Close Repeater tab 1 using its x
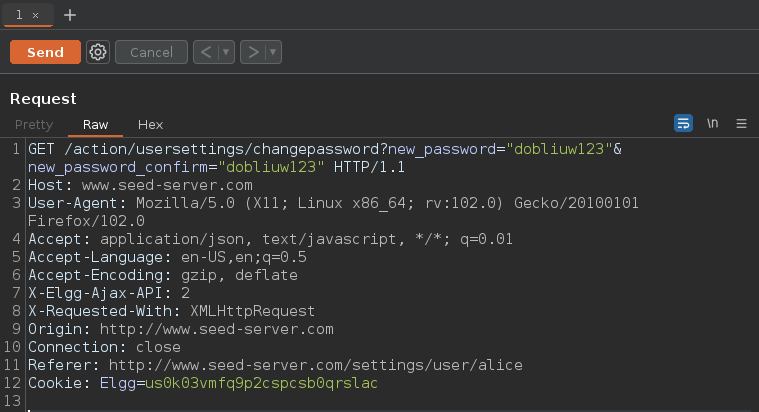This screenshot has width=759, height=412. [35, 16]
